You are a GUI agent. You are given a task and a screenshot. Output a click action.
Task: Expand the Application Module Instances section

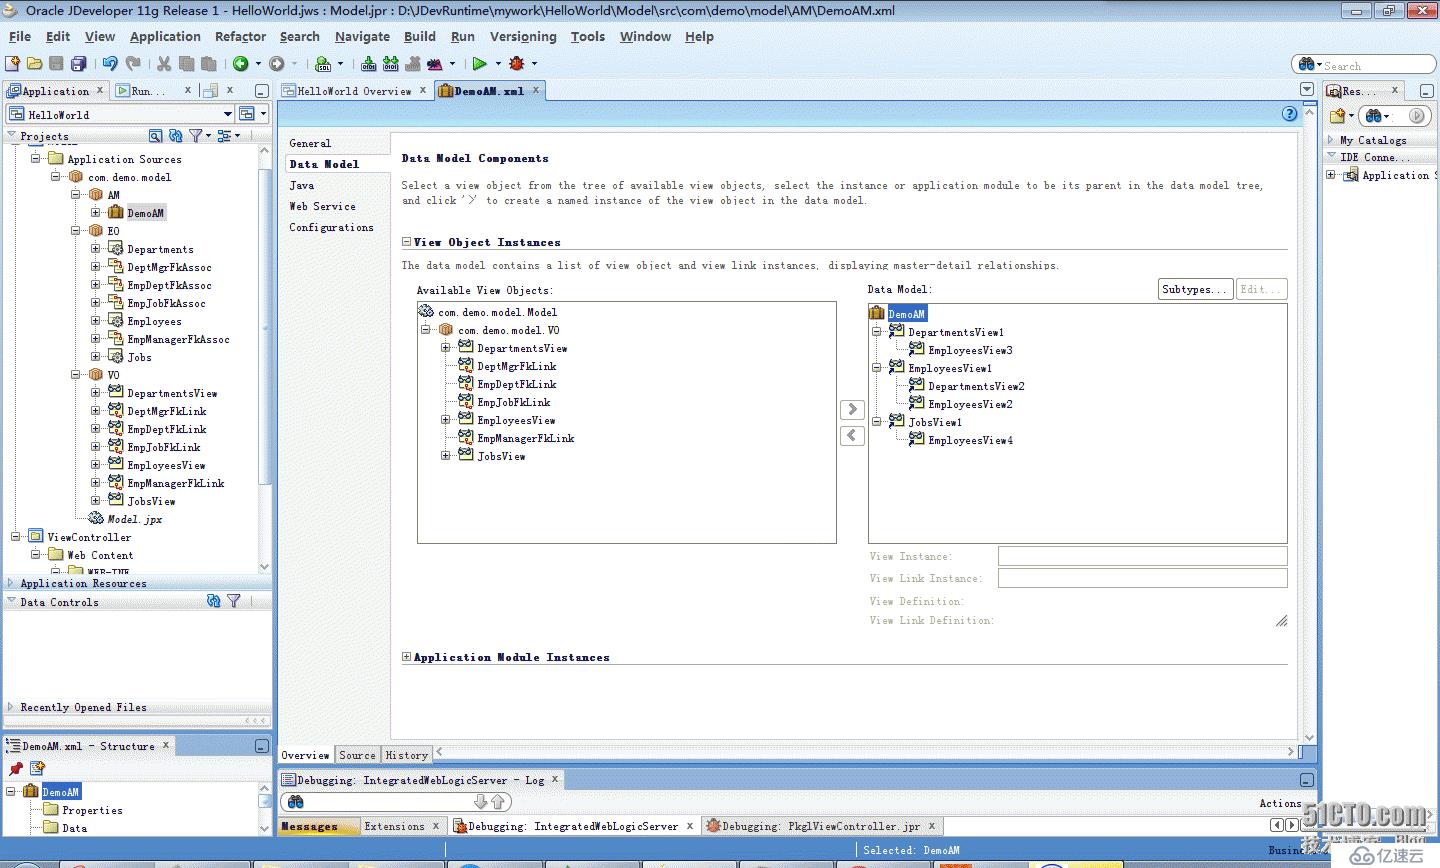[x=407, y=657]
